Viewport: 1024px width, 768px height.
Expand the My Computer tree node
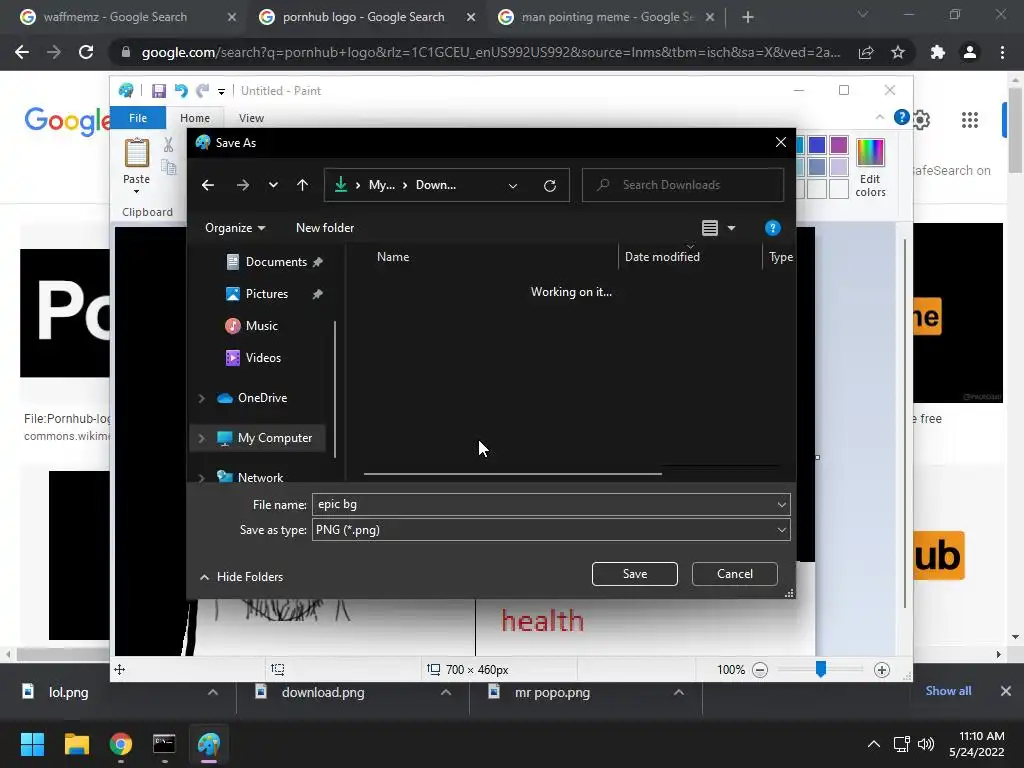202,438
